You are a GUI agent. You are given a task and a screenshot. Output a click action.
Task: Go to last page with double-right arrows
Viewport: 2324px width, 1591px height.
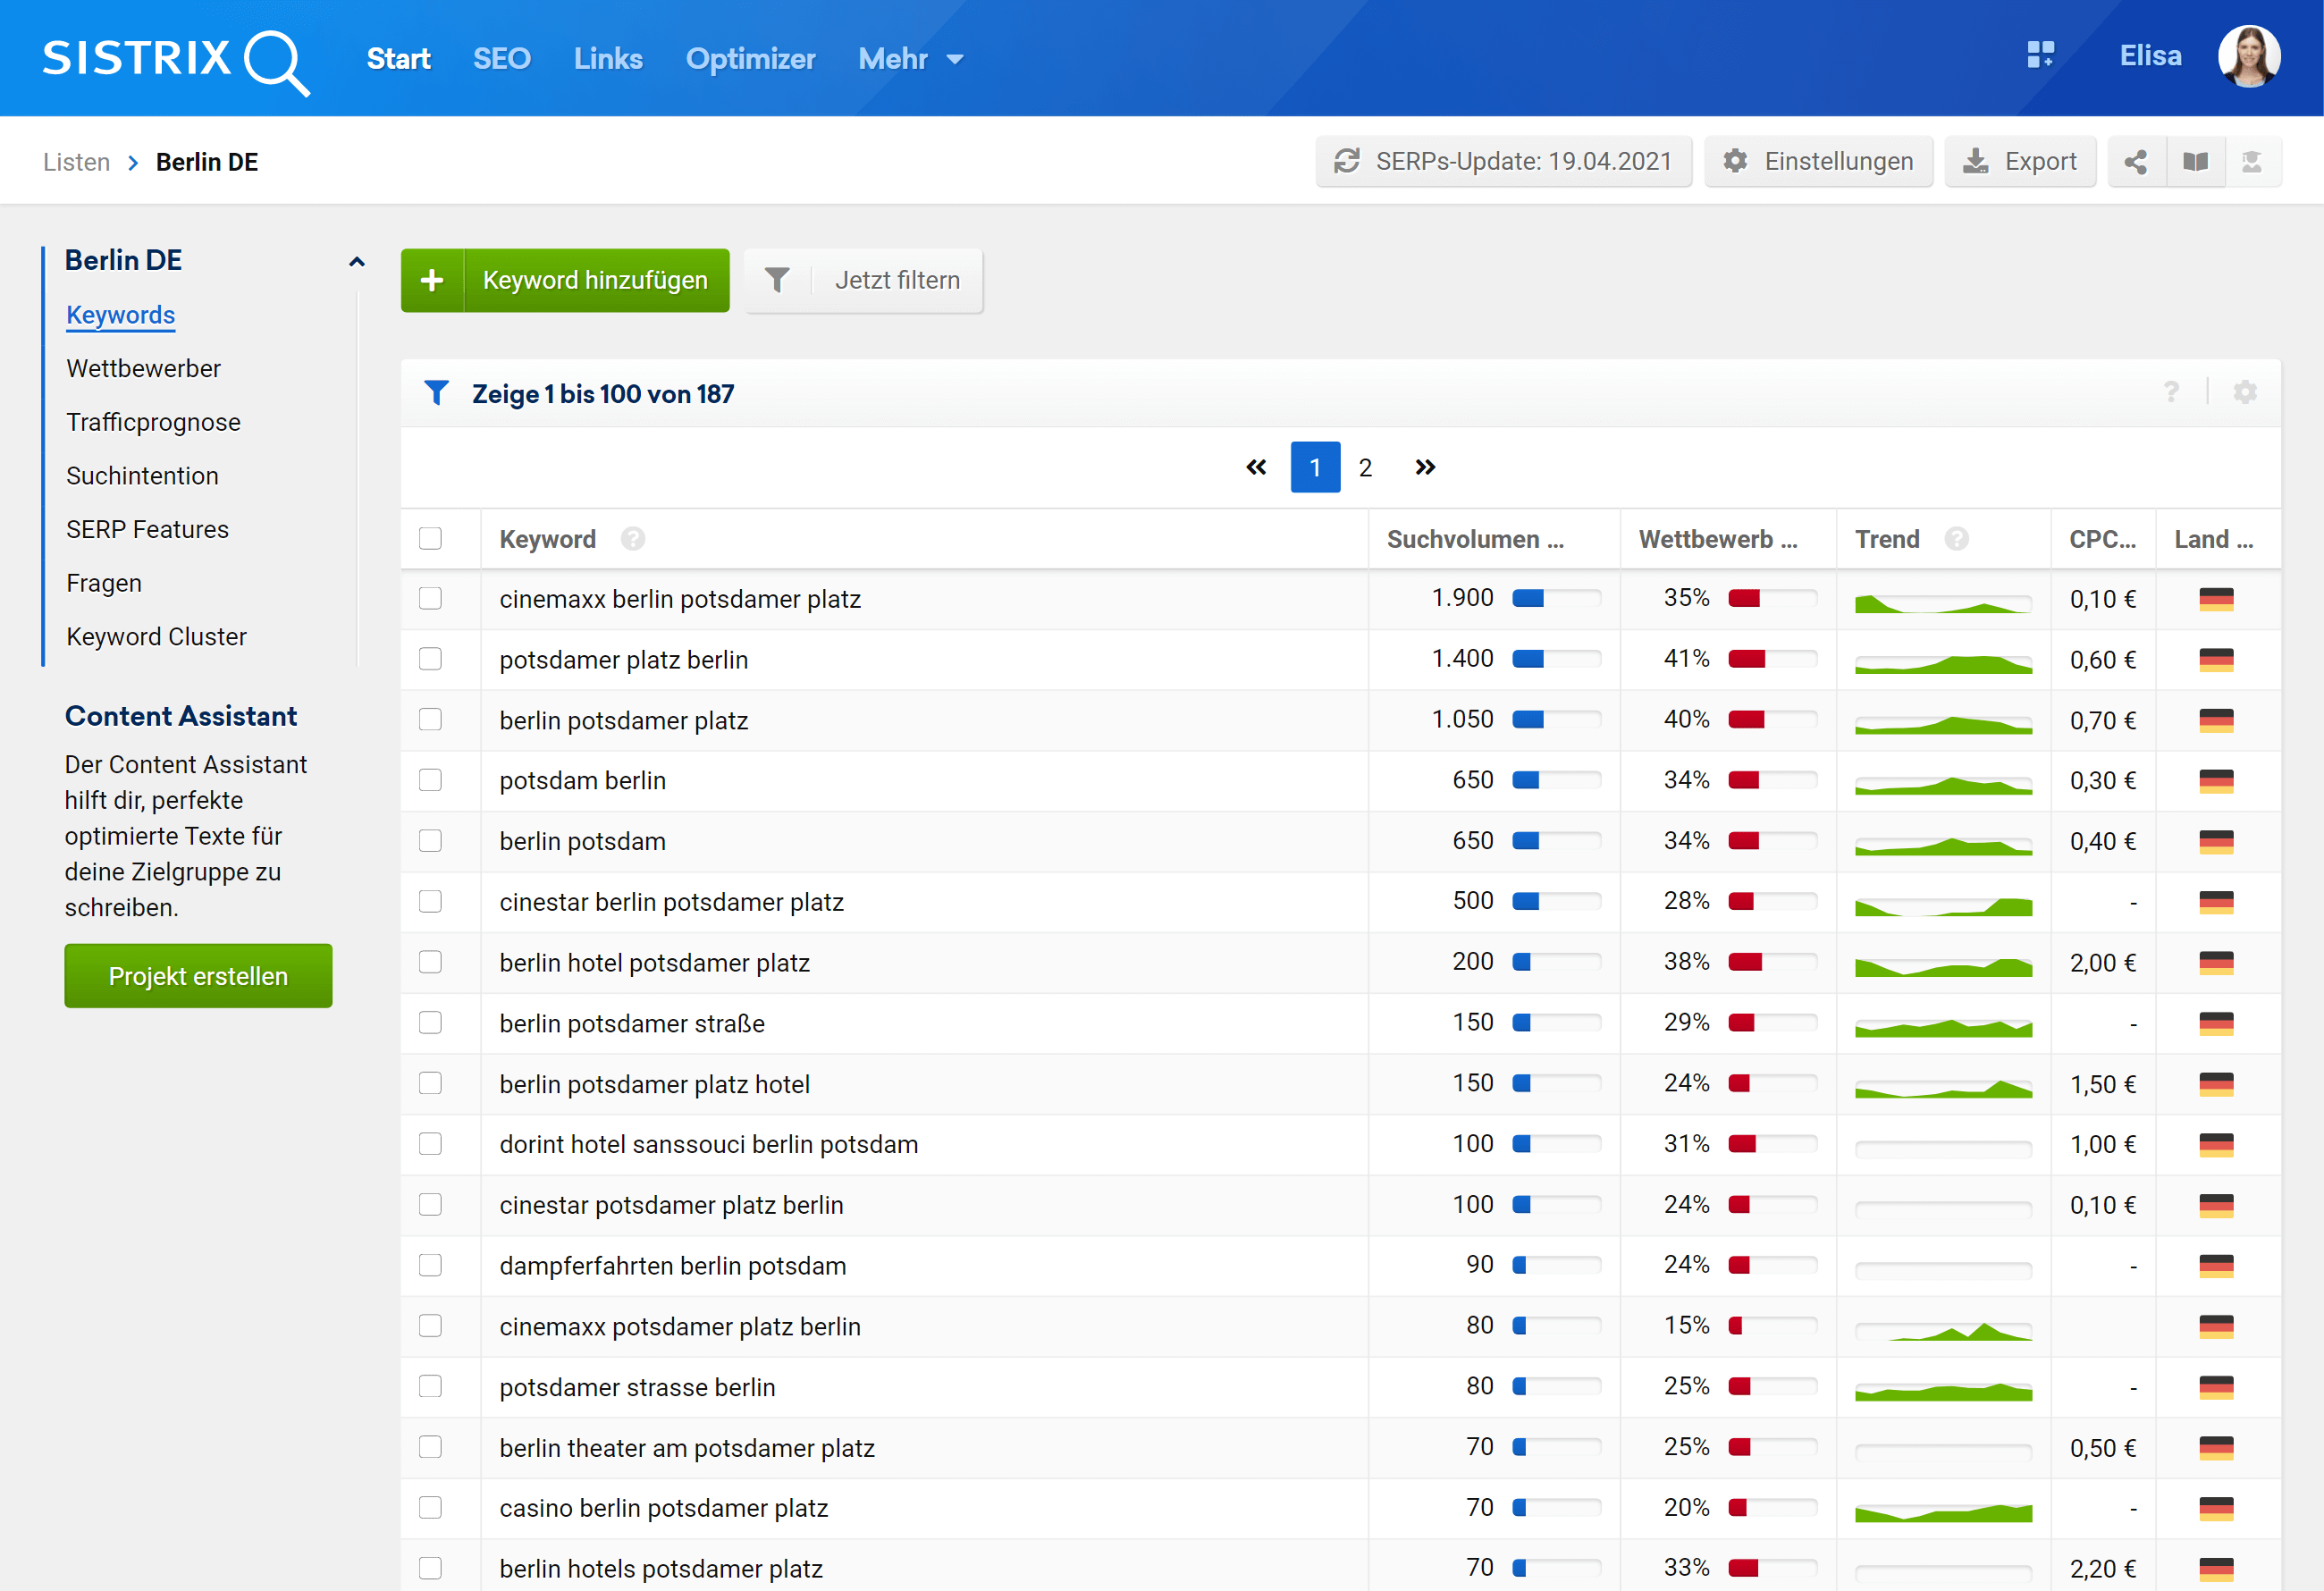(1425, 467)
